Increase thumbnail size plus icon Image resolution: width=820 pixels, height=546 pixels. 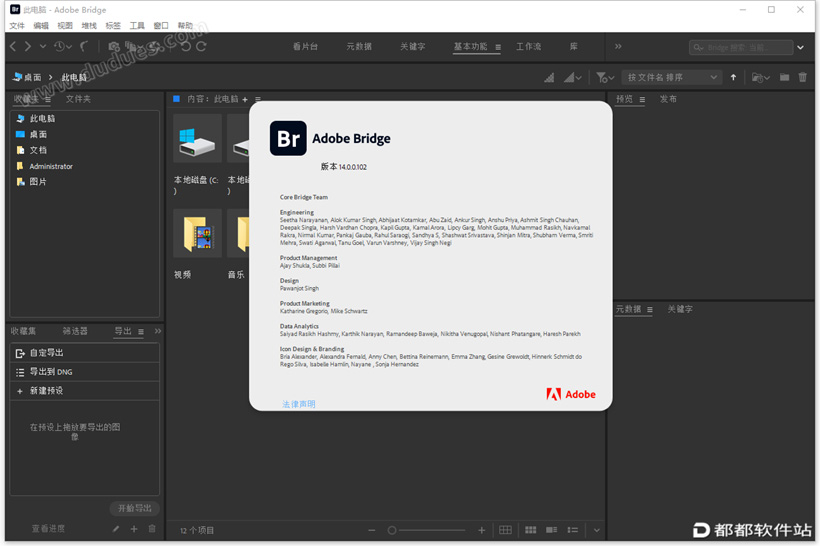coord(482,530)
